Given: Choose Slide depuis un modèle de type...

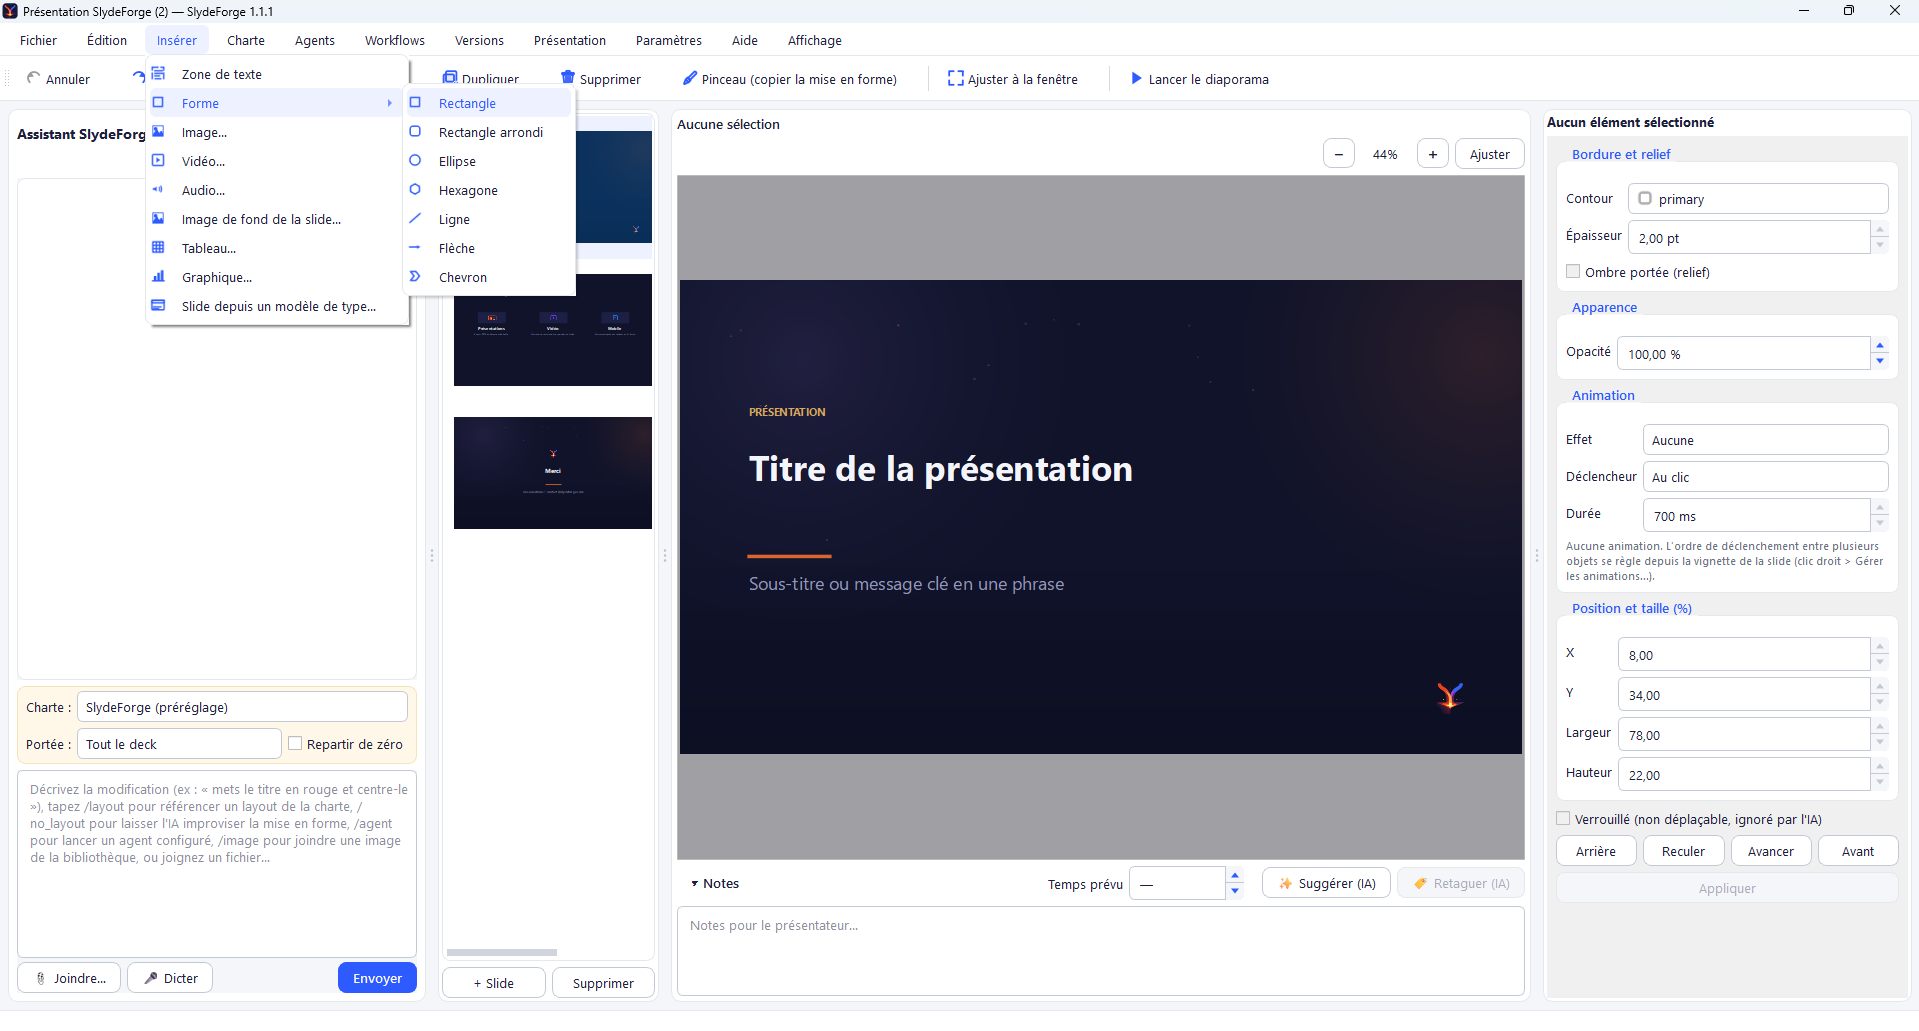Looking at the screenshot, I should 278,306.
